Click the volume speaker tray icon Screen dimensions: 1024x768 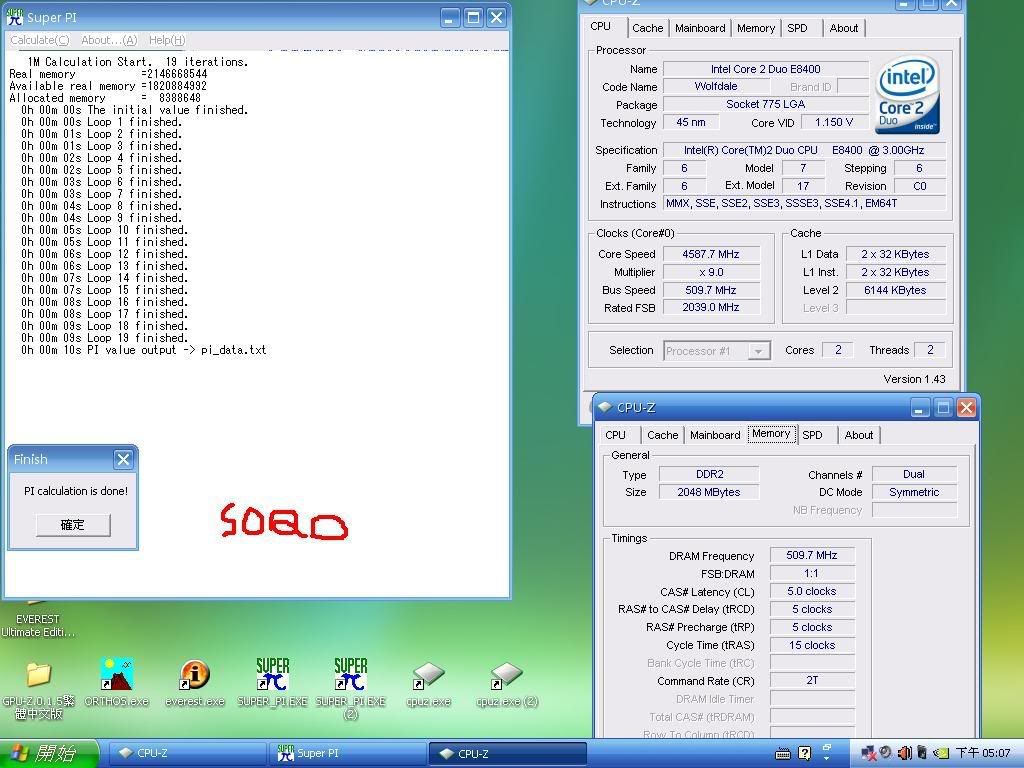[x=904, y=753]
